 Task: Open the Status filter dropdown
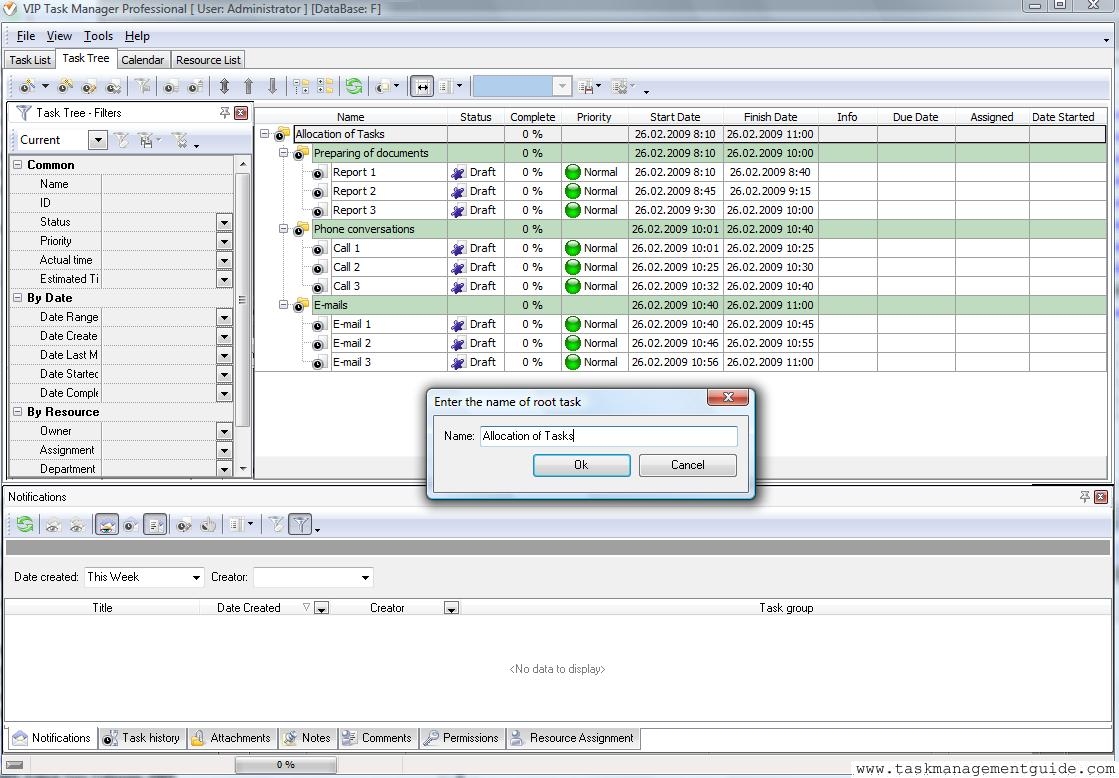pos(224,222)
